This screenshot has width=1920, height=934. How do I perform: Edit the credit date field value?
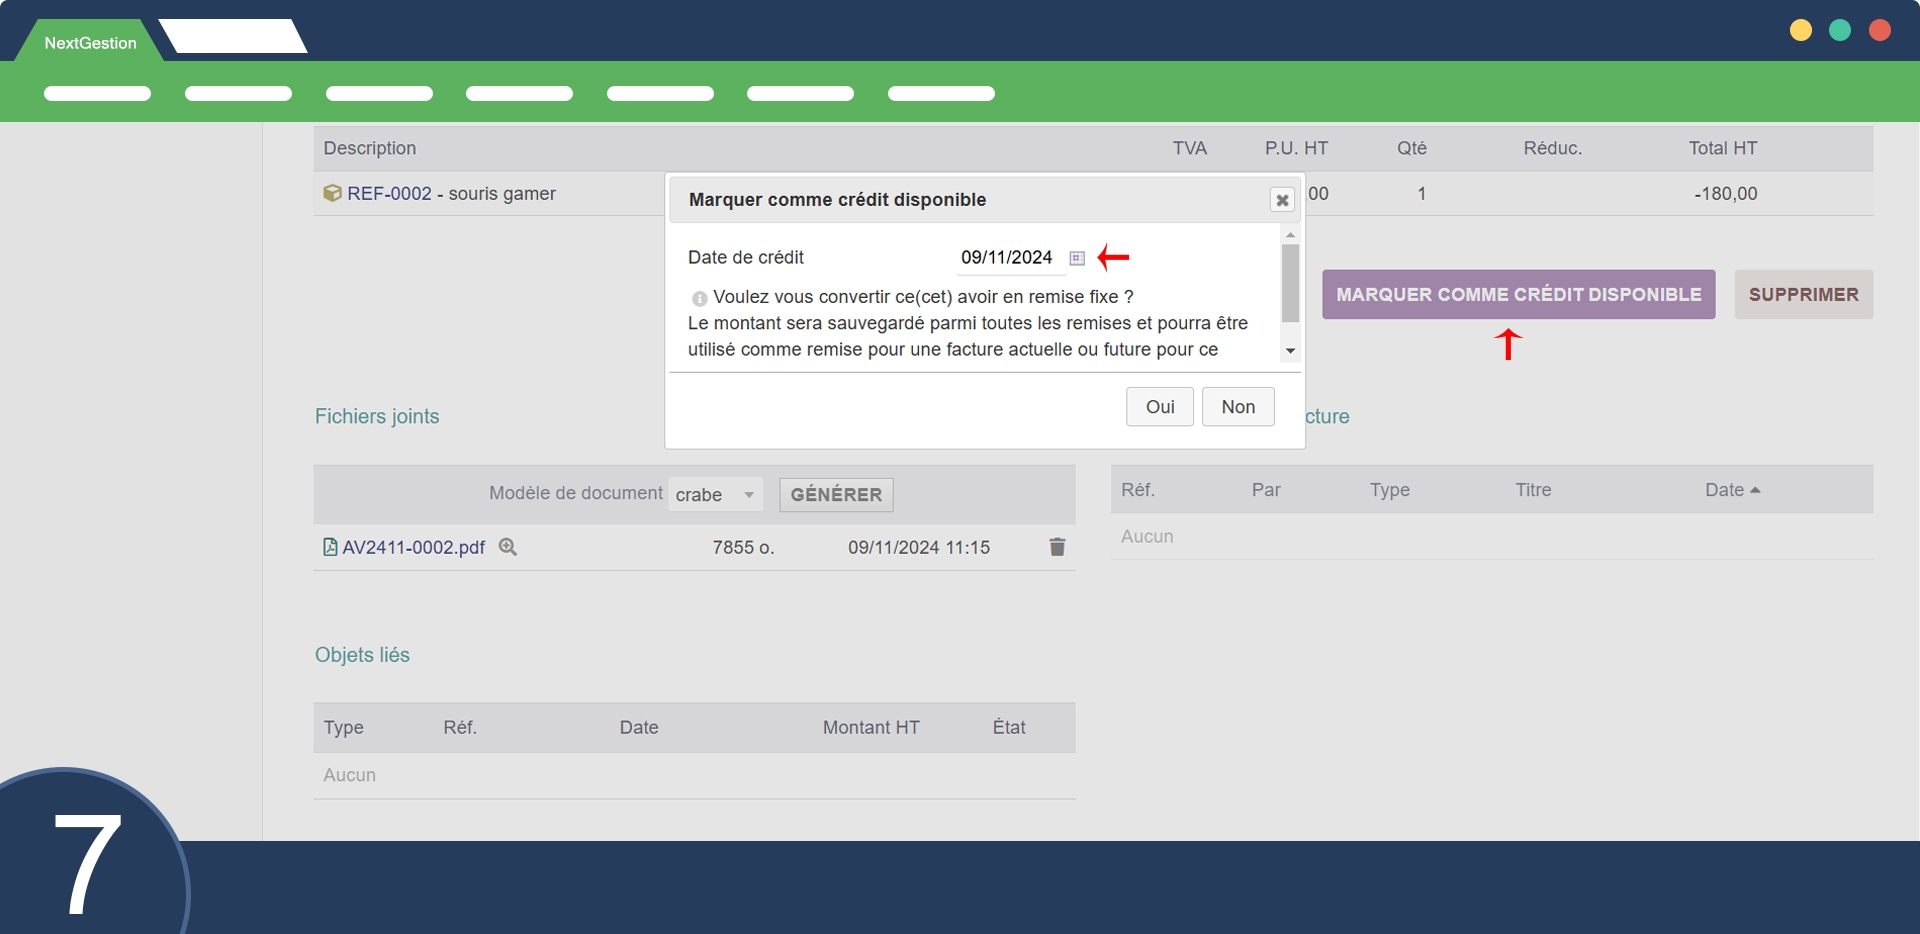(1006, 258)
